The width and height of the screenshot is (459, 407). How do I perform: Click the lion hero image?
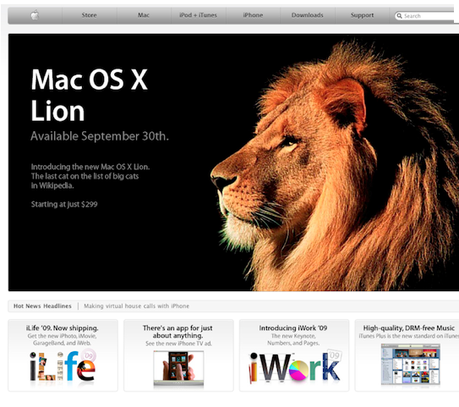[x=335, y=165]
